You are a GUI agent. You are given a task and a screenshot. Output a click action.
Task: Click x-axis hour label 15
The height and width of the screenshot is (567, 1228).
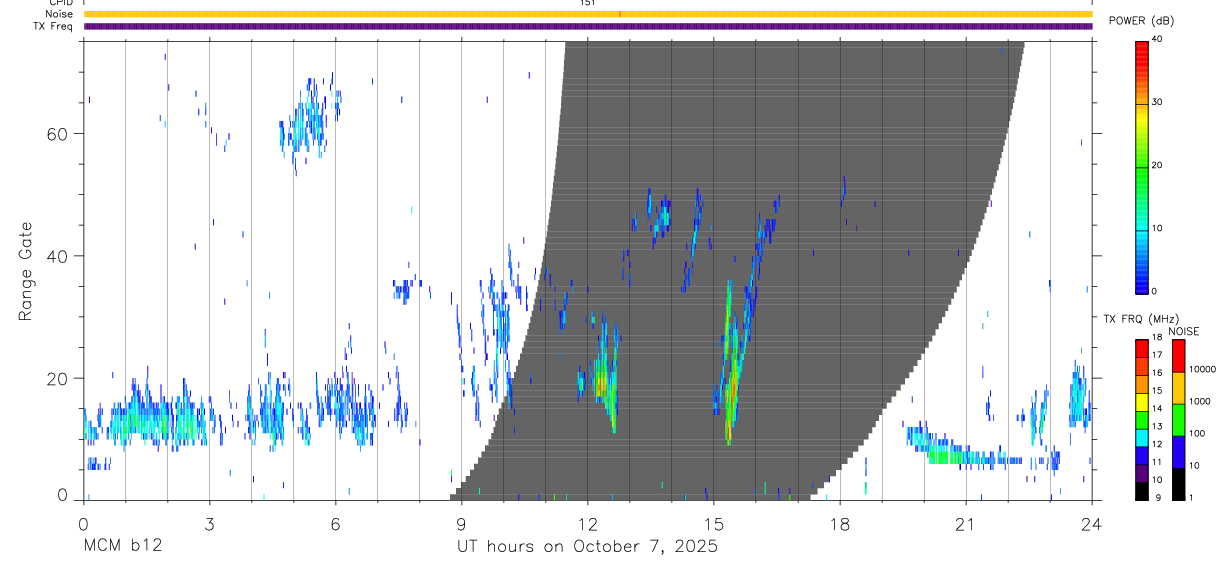click(x=713, y=523)
